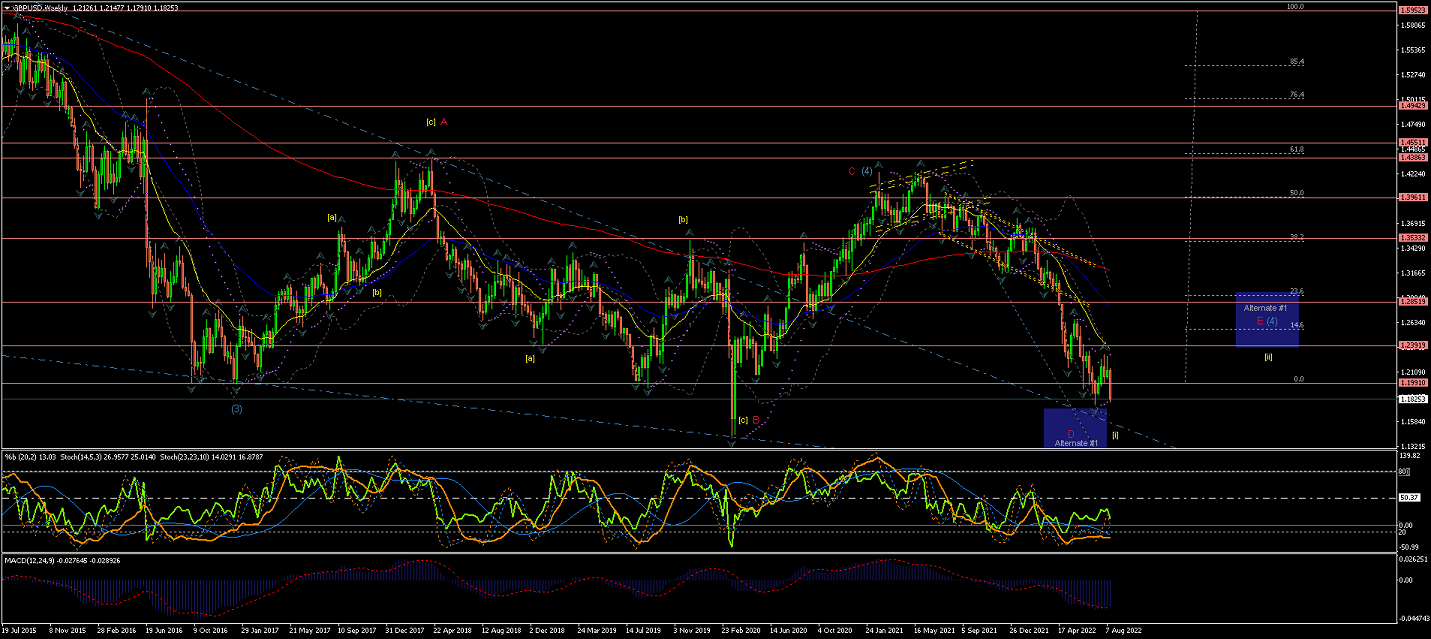
Task: Click the lower Alternate #1 text
Action: coord(1077,443)
